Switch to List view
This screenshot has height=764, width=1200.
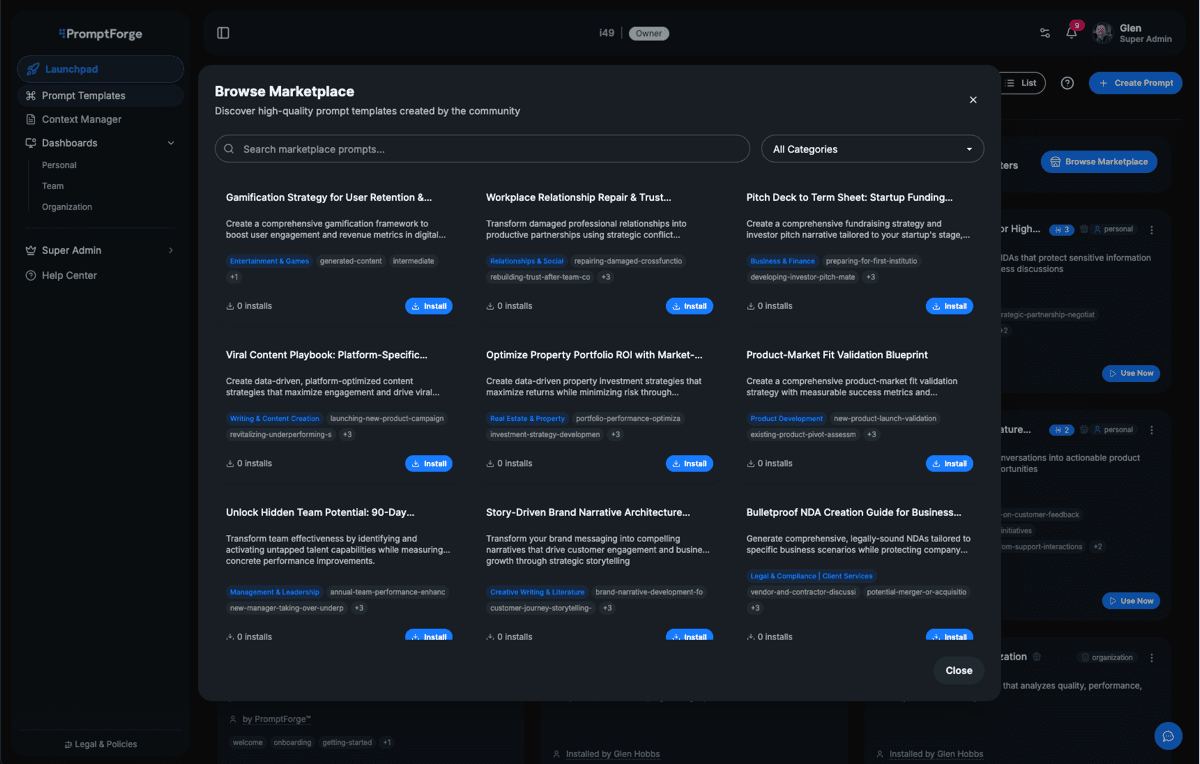pos(1022,83)
